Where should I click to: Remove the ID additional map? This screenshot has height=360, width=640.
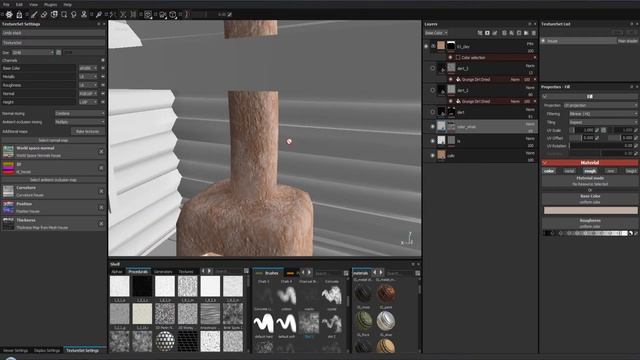coord(101,168)
